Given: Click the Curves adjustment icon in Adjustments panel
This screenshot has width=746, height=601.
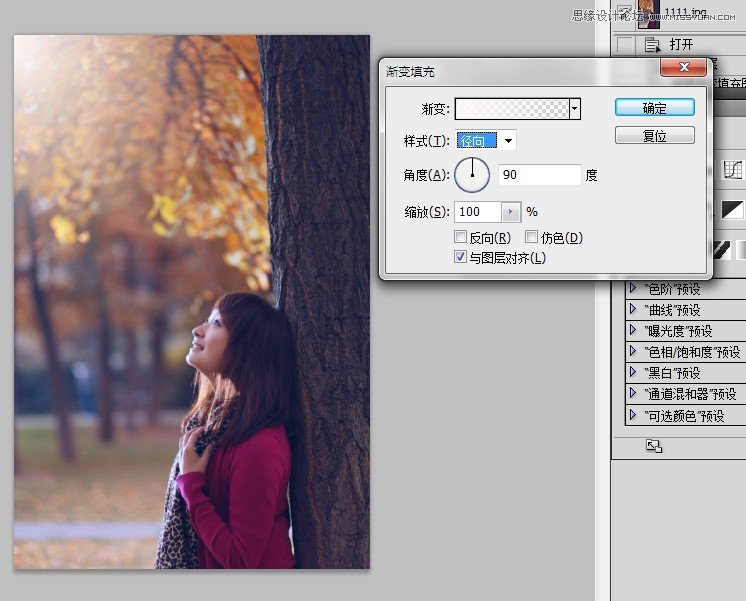Looking at the screenshot, I should coord(733,170).
